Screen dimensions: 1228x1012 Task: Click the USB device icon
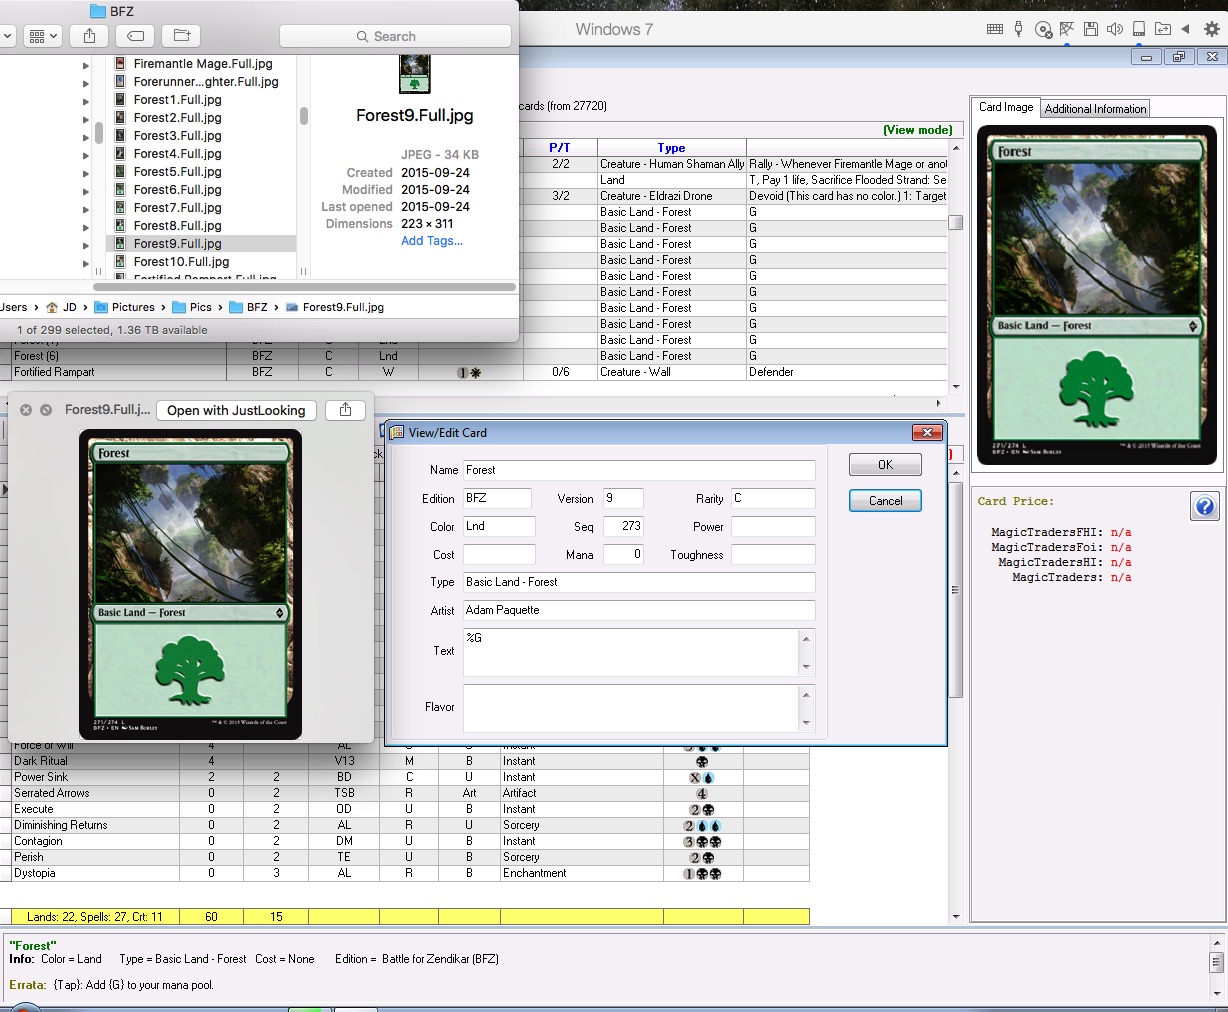1018,29
